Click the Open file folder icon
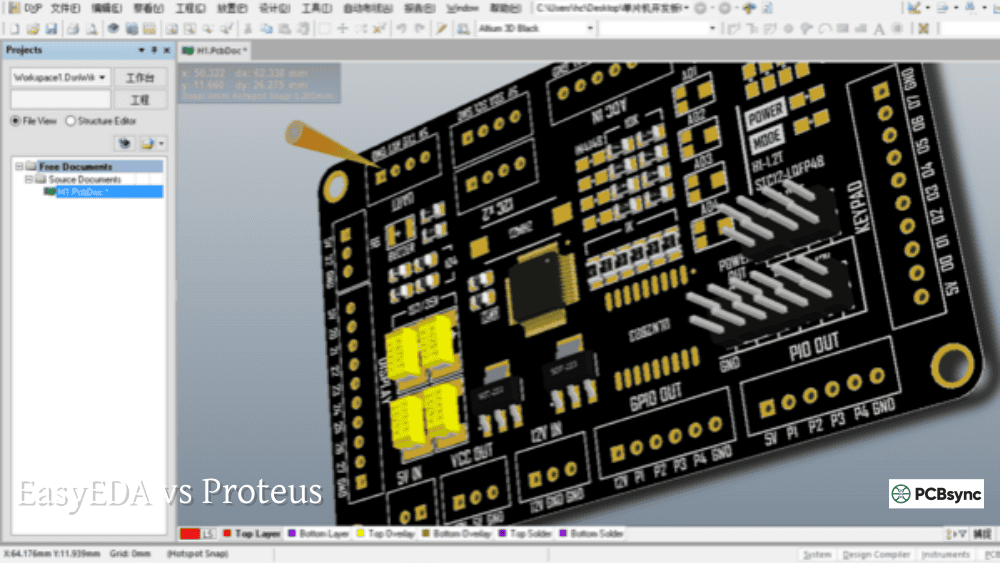The image size is (1000, 563). pos(34,28)
